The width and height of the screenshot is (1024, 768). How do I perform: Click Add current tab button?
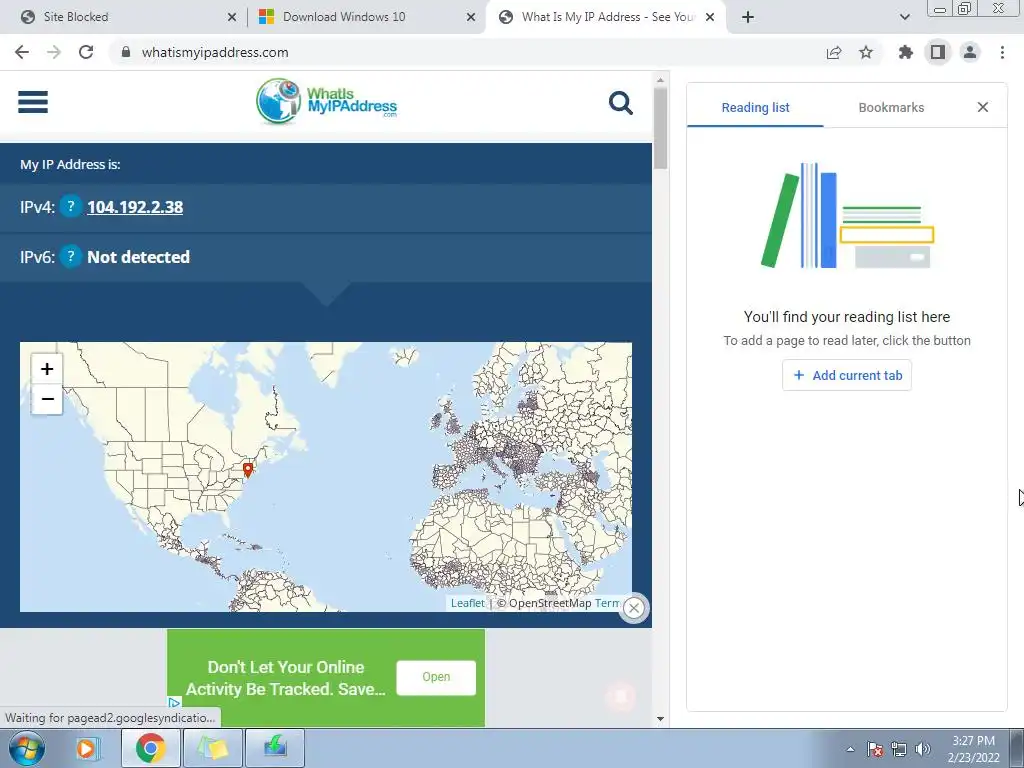847,376
